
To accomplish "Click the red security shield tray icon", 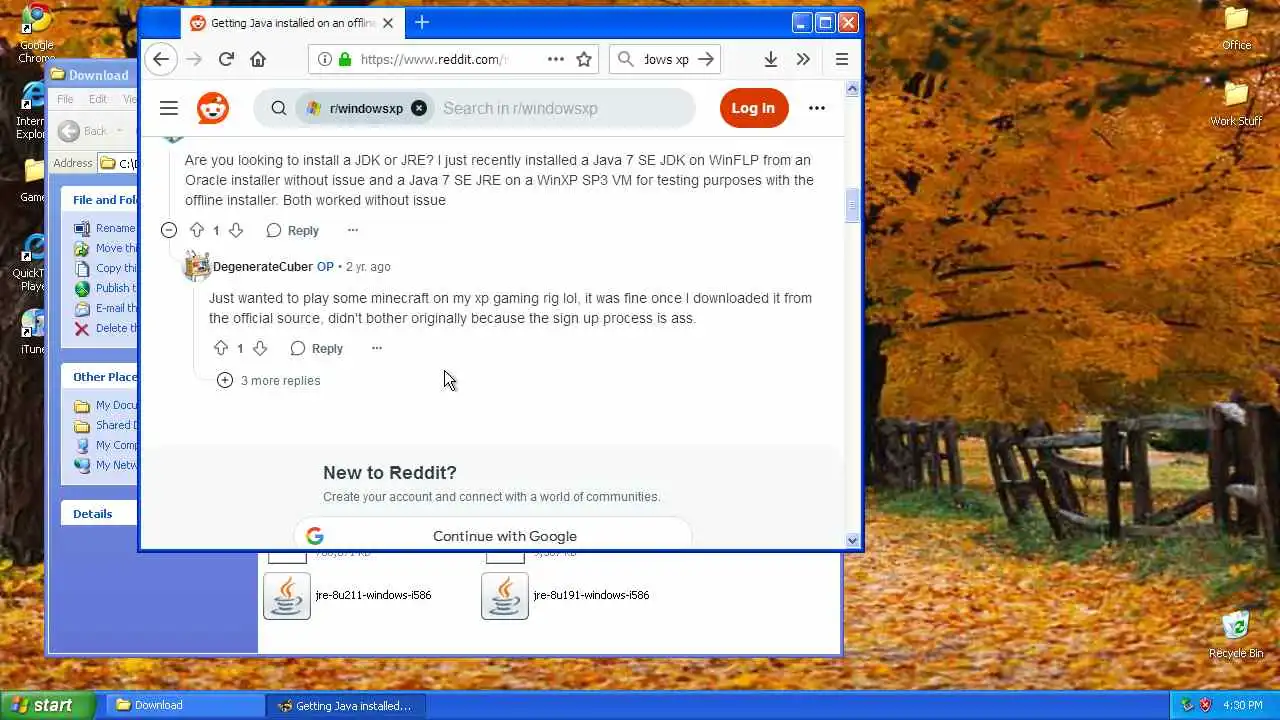I will (1205, 705).
